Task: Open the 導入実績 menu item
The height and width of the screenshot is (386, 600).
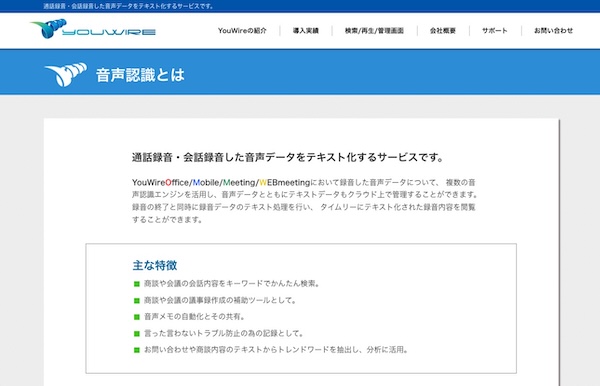Action: [306, 31]
